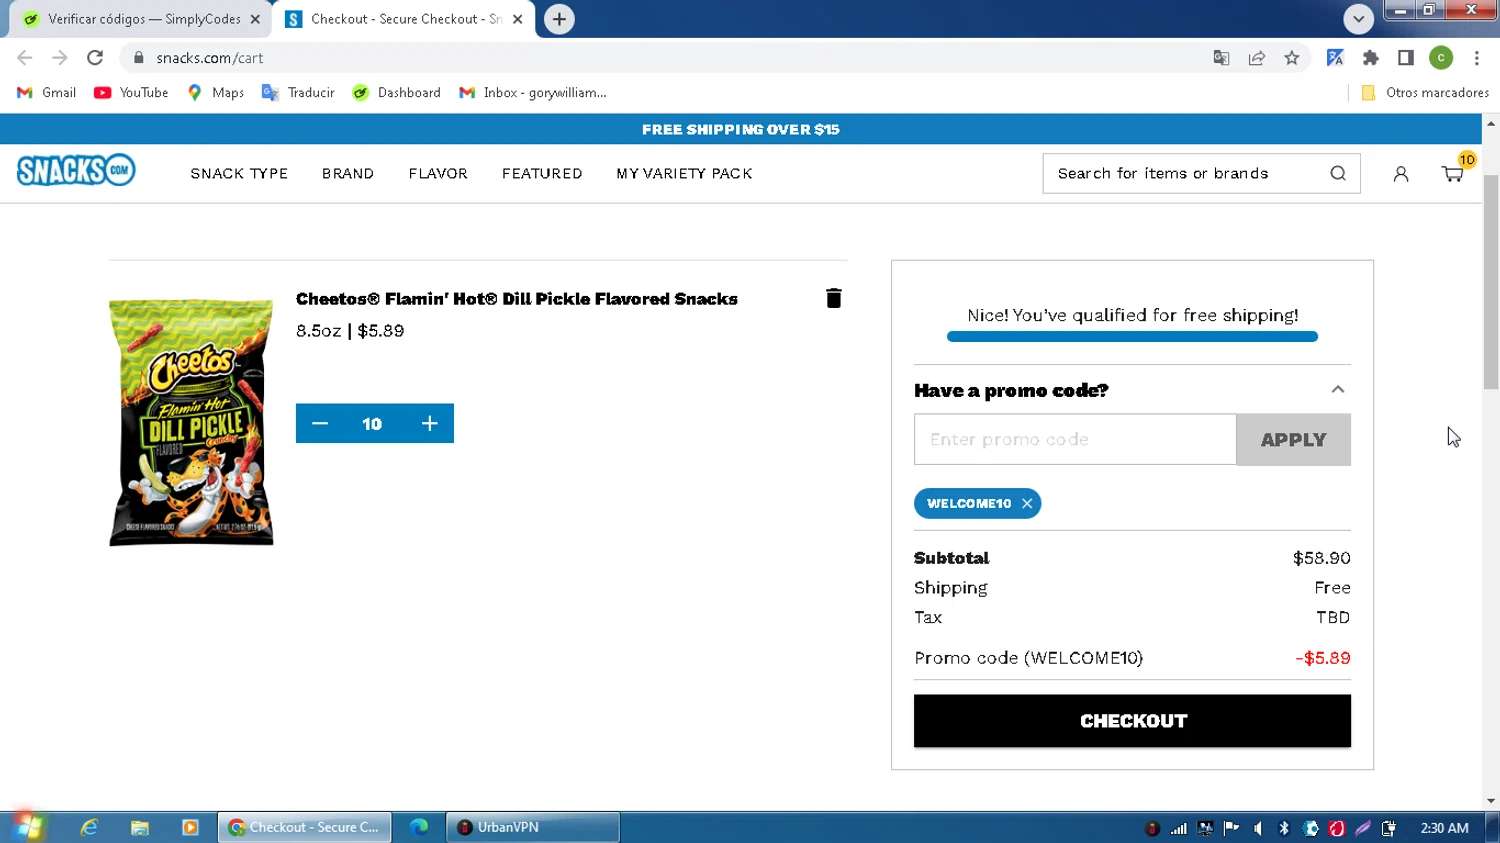
Task: Open the tab search dropdown arrow
Action: [1358, 19]
